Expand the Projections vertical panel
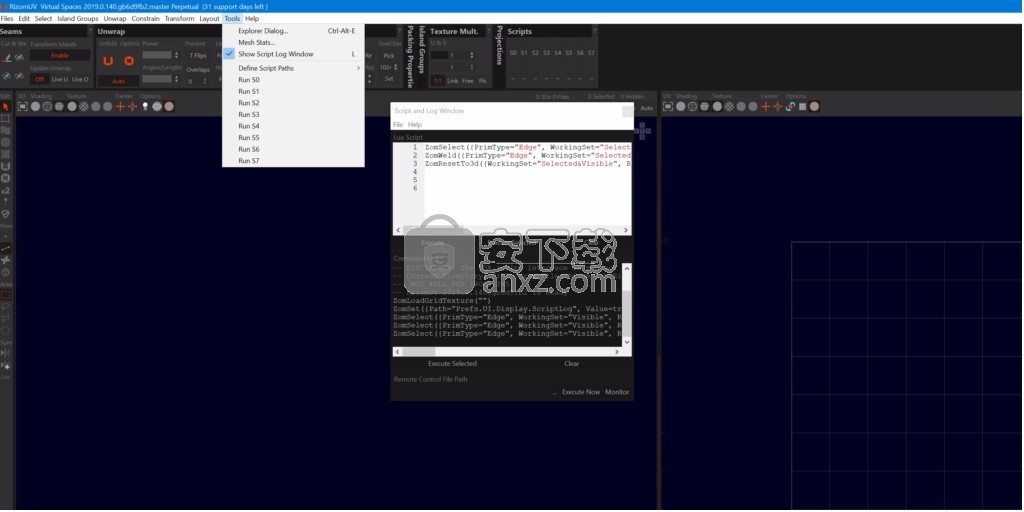The width and height of the screenshot is (1024, 512). pos(500,45)
